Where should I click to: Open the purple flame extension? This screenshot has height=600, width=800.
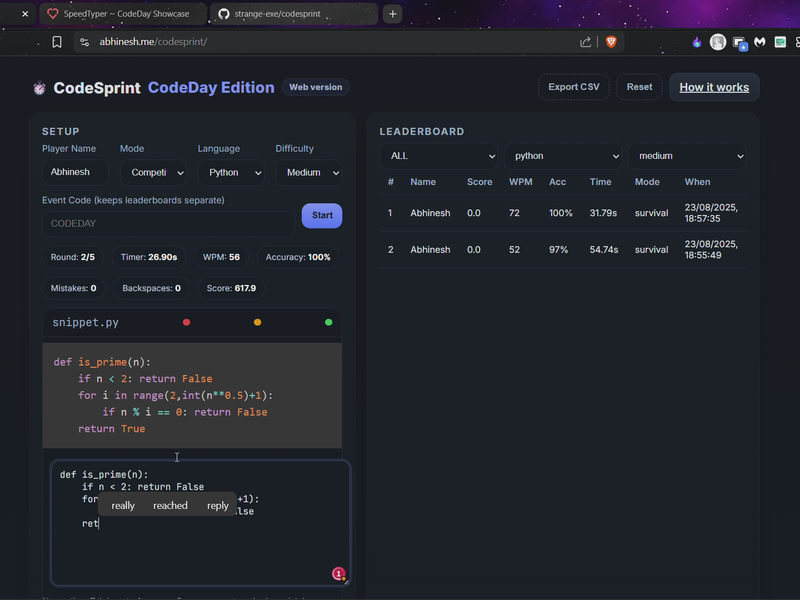(x=697, y=42)
